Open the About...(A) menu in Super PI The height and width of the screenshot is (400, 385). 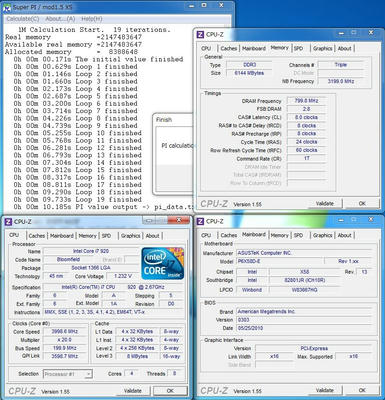point(60,19)
